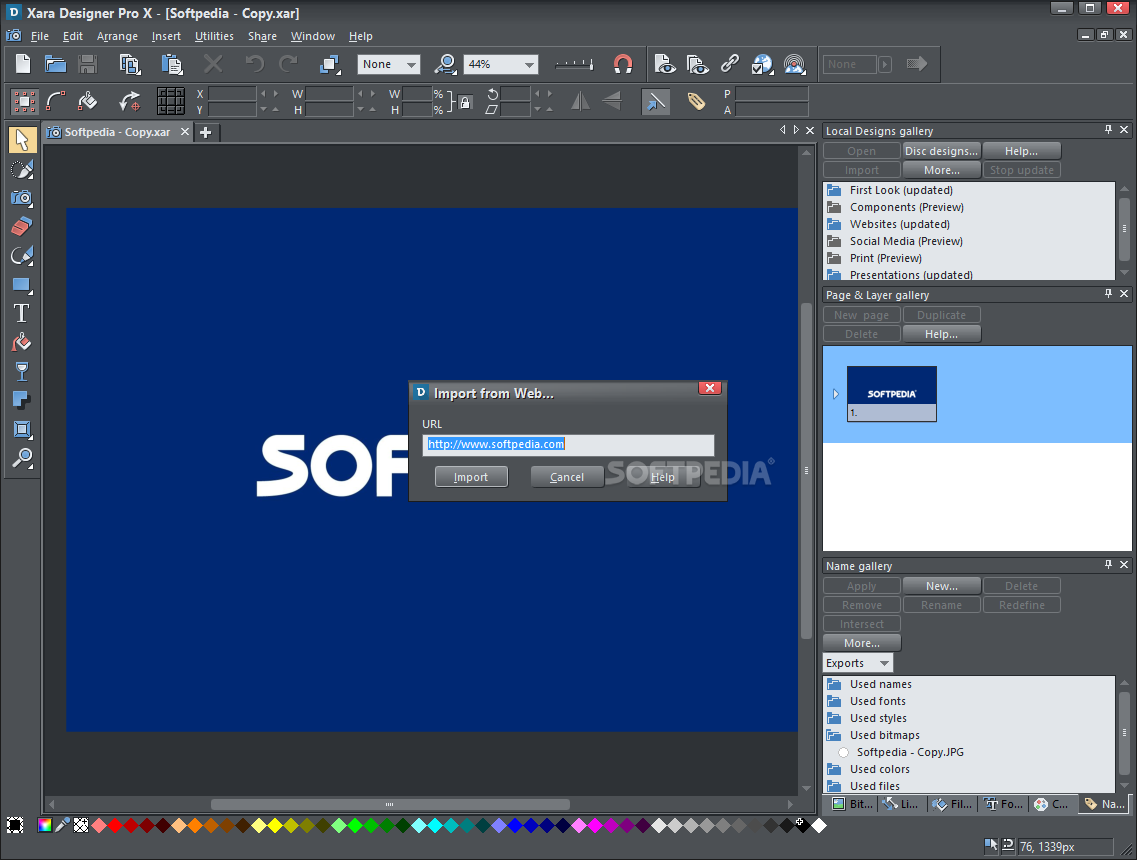Viewport: 1137px width, 860px height.
Task: Click the eyedropper icon in color line
Action: point(63,824)
